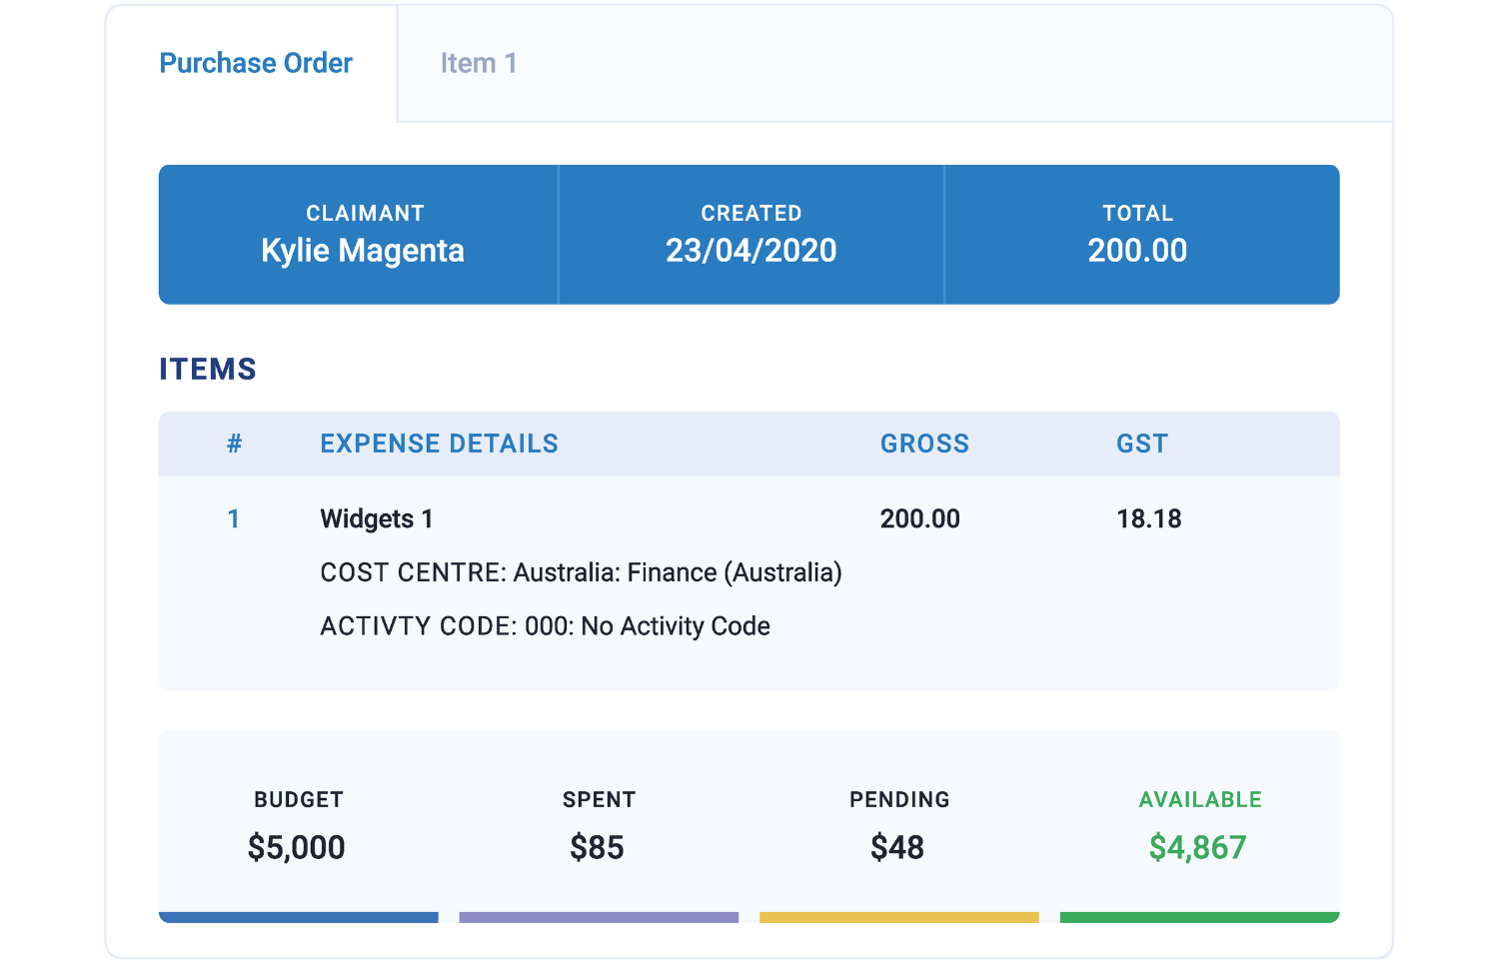Image resolution: width=1499 pixels, height=963 pixels.
Task: Click the PENDING label
Action: 900,800
